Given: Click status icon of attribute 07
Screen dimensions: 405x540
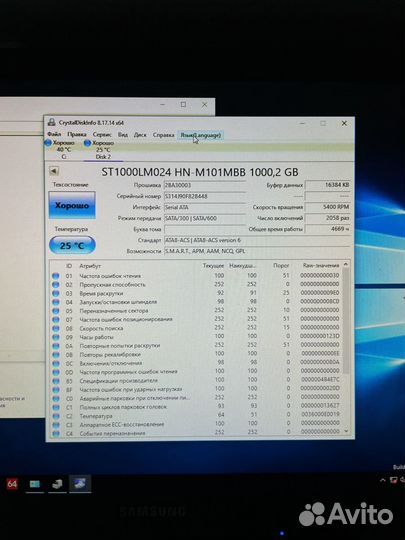Looking at the screenshot, I should click(x=55, y=320).
